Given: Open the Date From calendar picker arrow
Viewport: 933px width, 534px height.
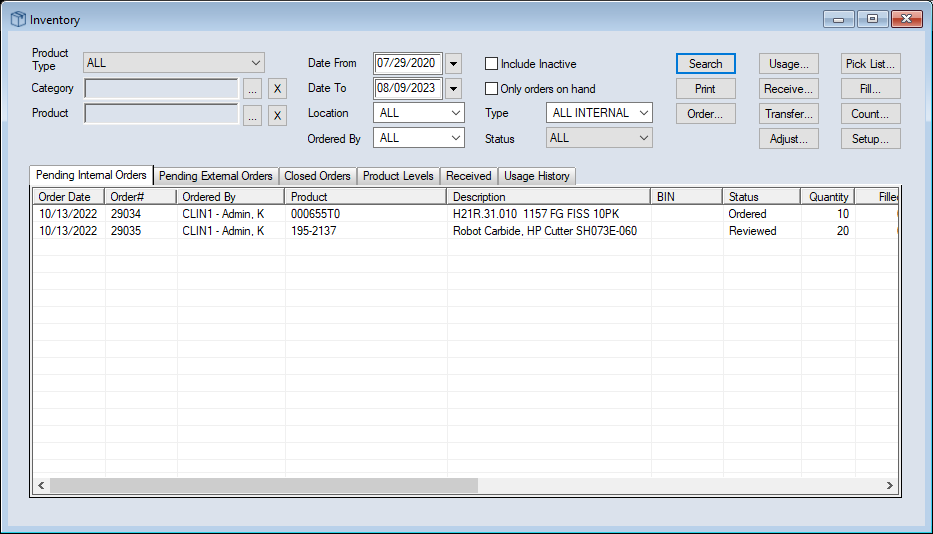Looking at the screenshot, I should [453, 63].
